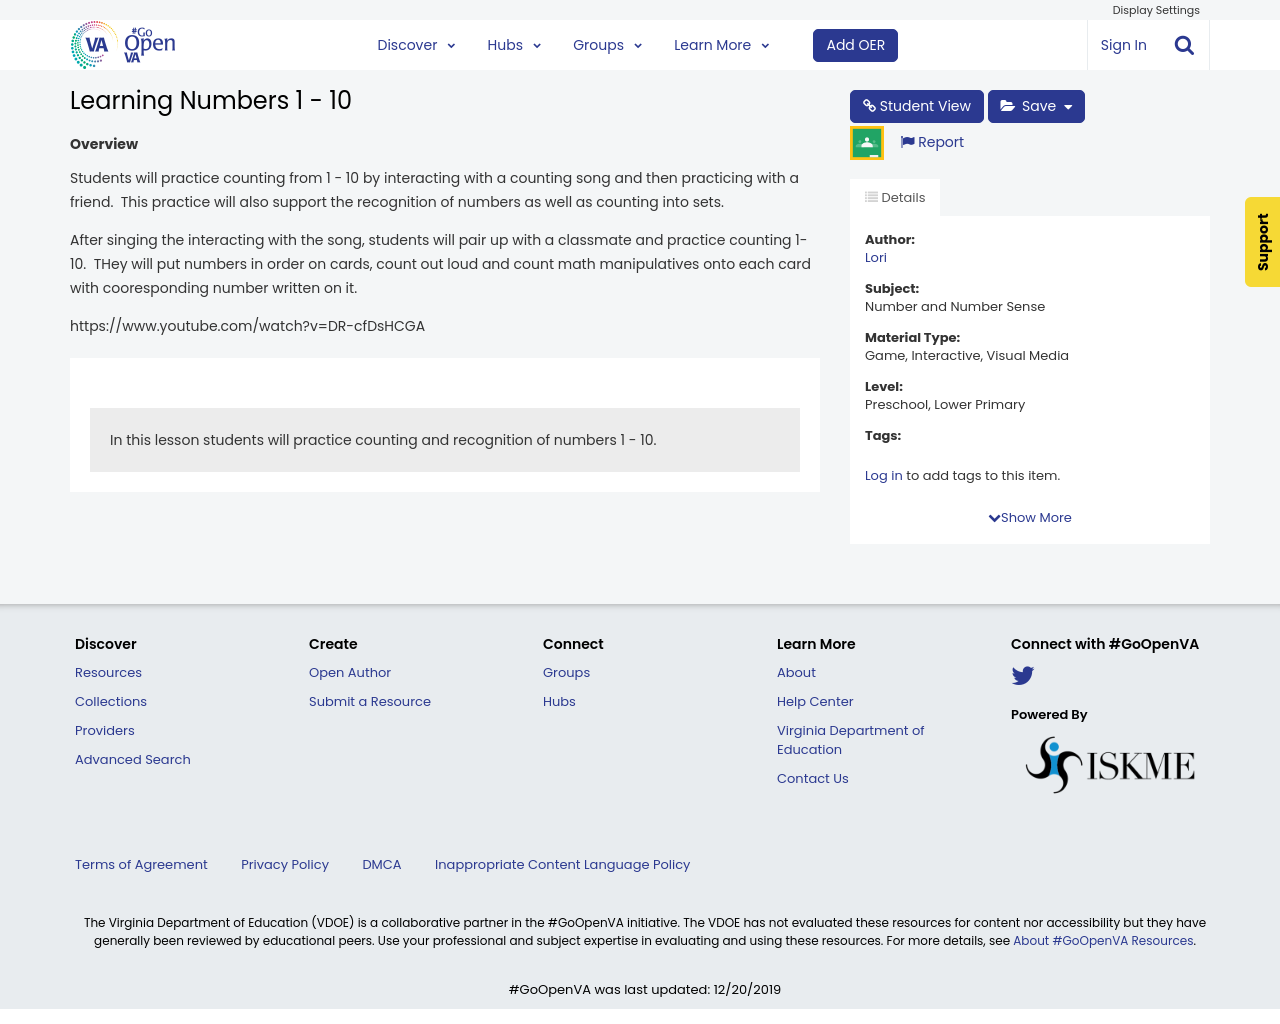The width and height of the screenshot is (1280, 1024).
Task: Expand the Hubs menu
Action: tap(514, 45)
